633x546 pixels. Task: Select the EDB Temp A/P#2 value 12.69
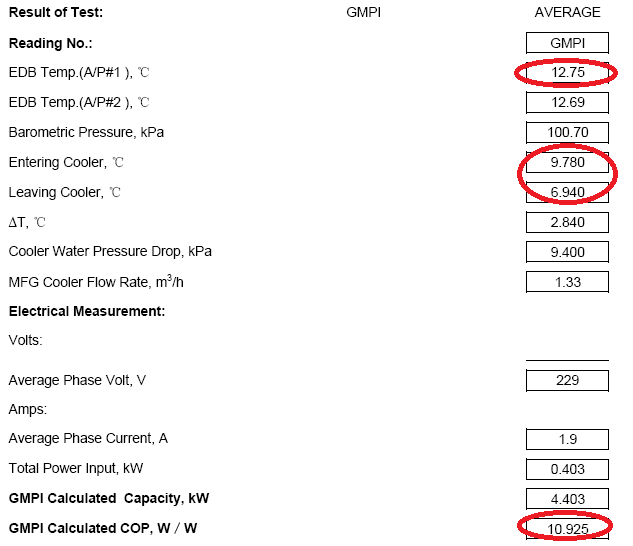coord(567,102)
